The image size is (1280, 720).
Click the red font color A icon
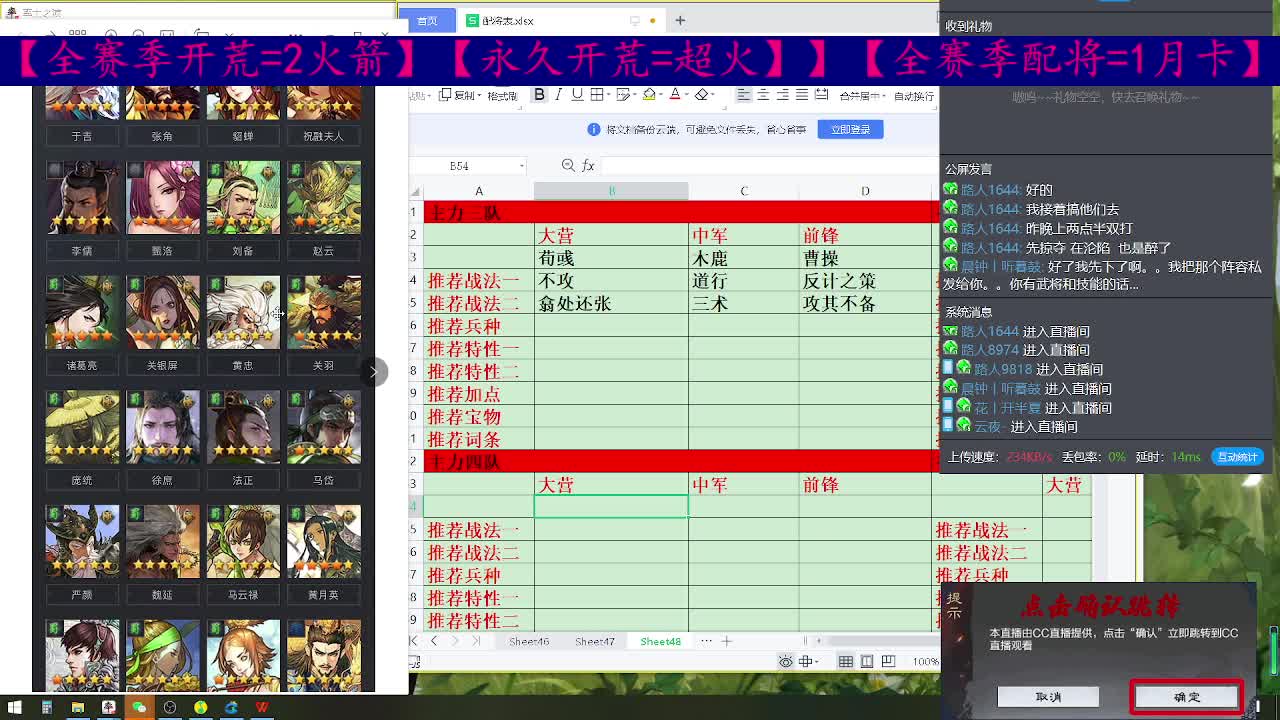(x=675, y=95)
